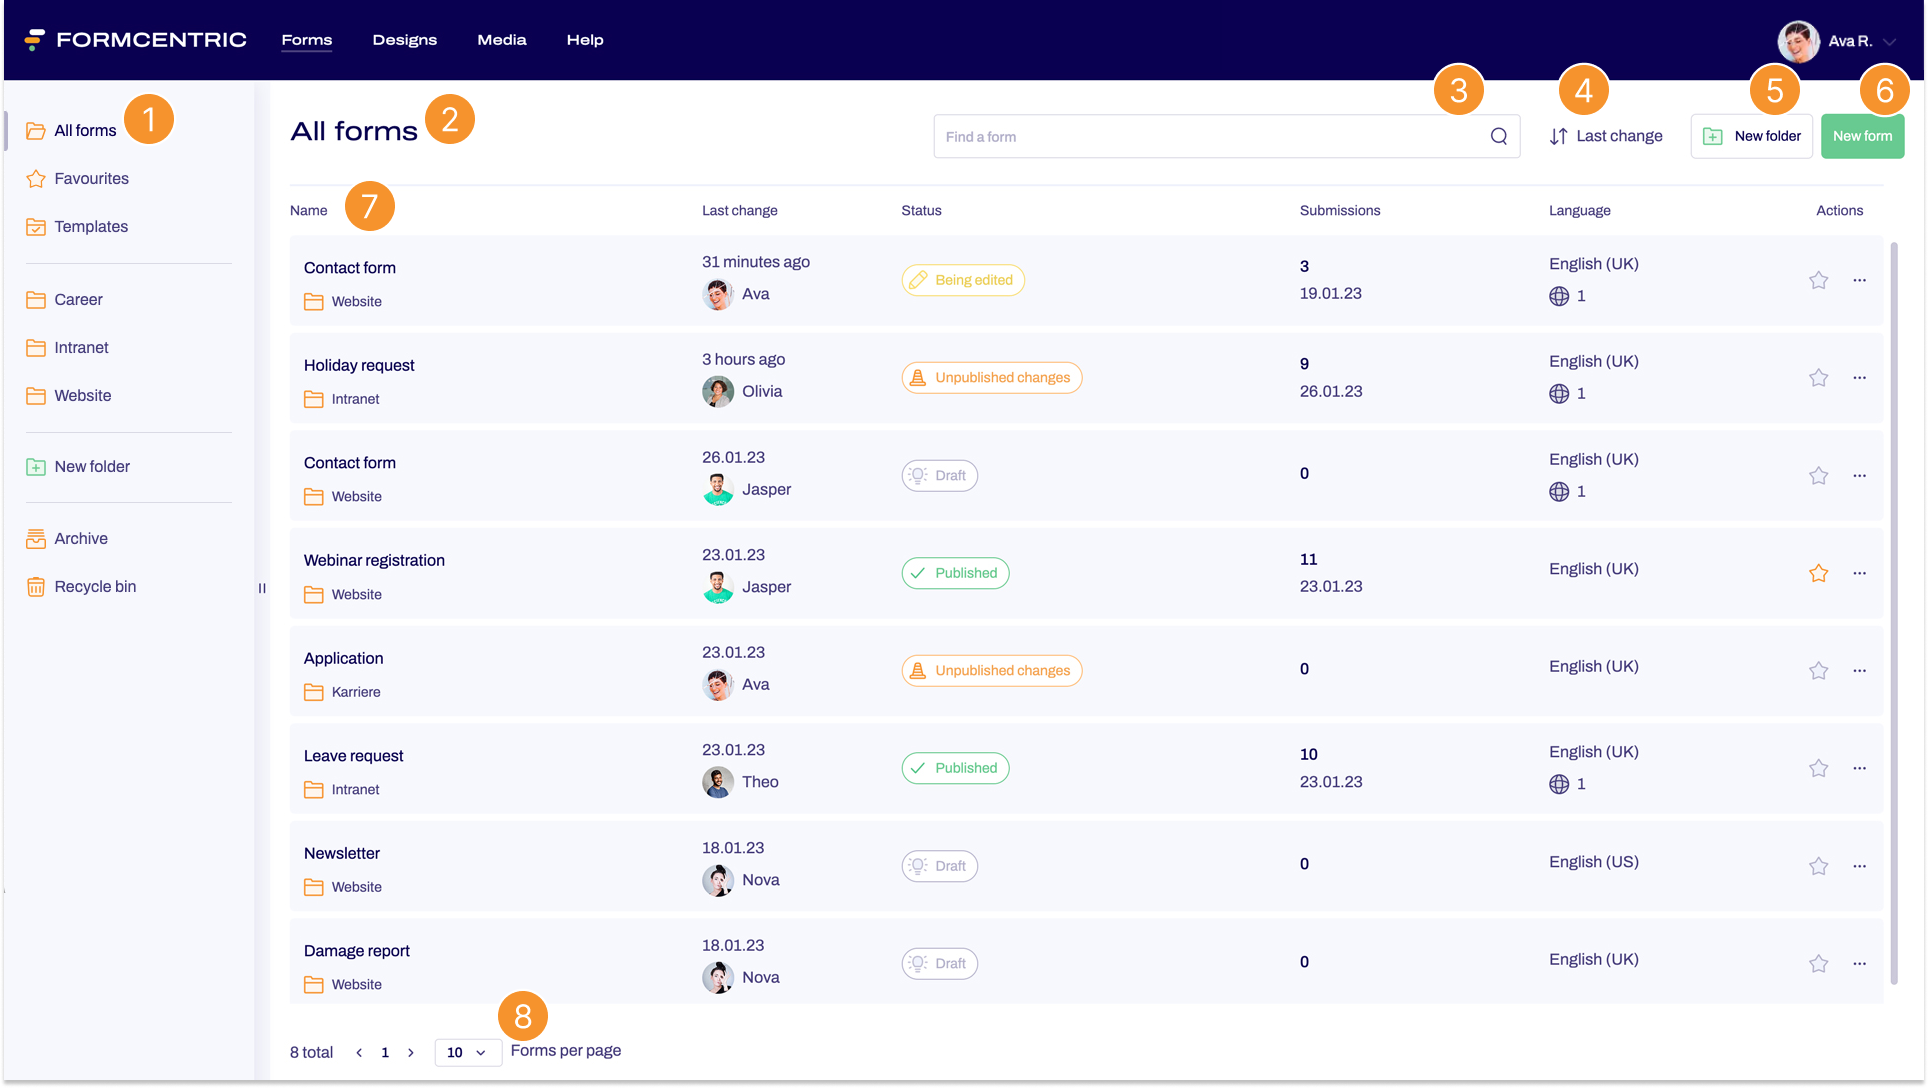Open the Help menu
The width and height of the screenshot is (1928, 1088).
click(584, 40)
